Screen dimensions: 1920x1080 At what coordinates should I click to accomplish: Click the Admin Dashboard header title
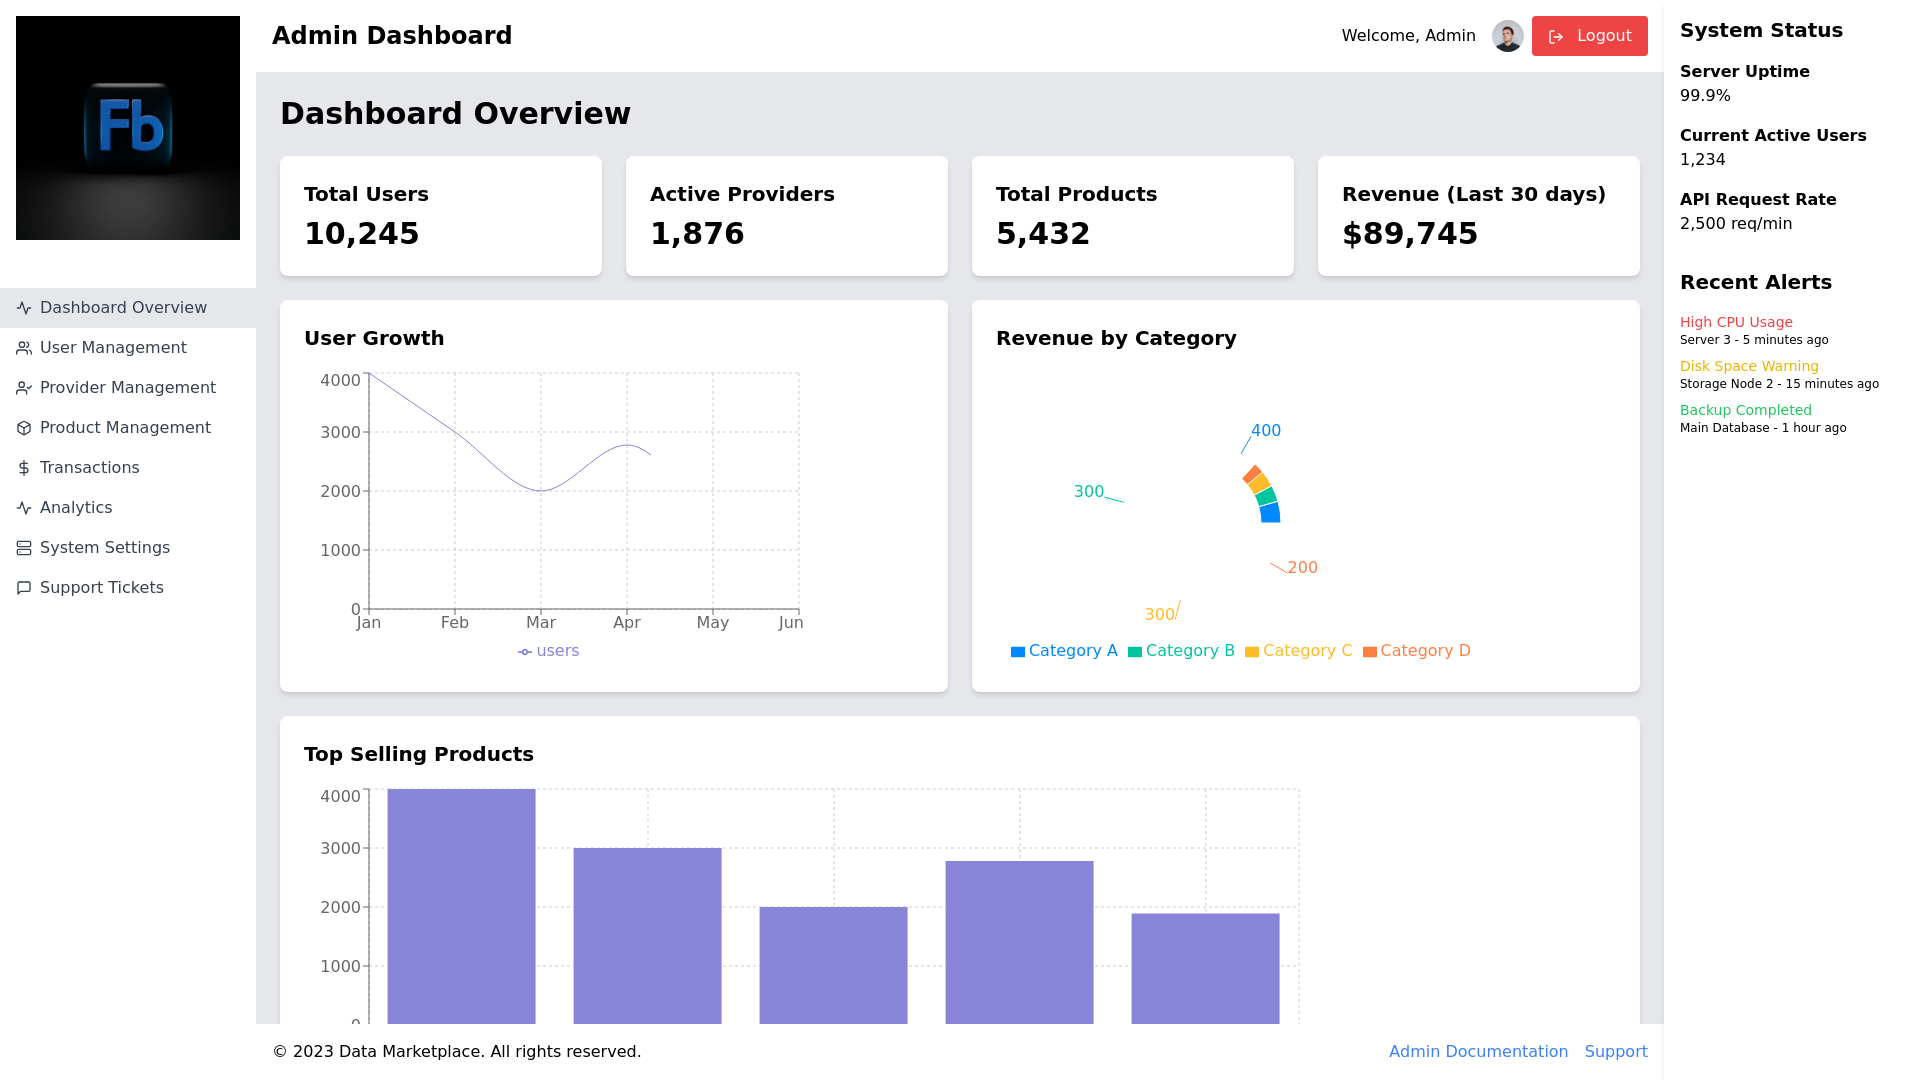coord(392,36)
